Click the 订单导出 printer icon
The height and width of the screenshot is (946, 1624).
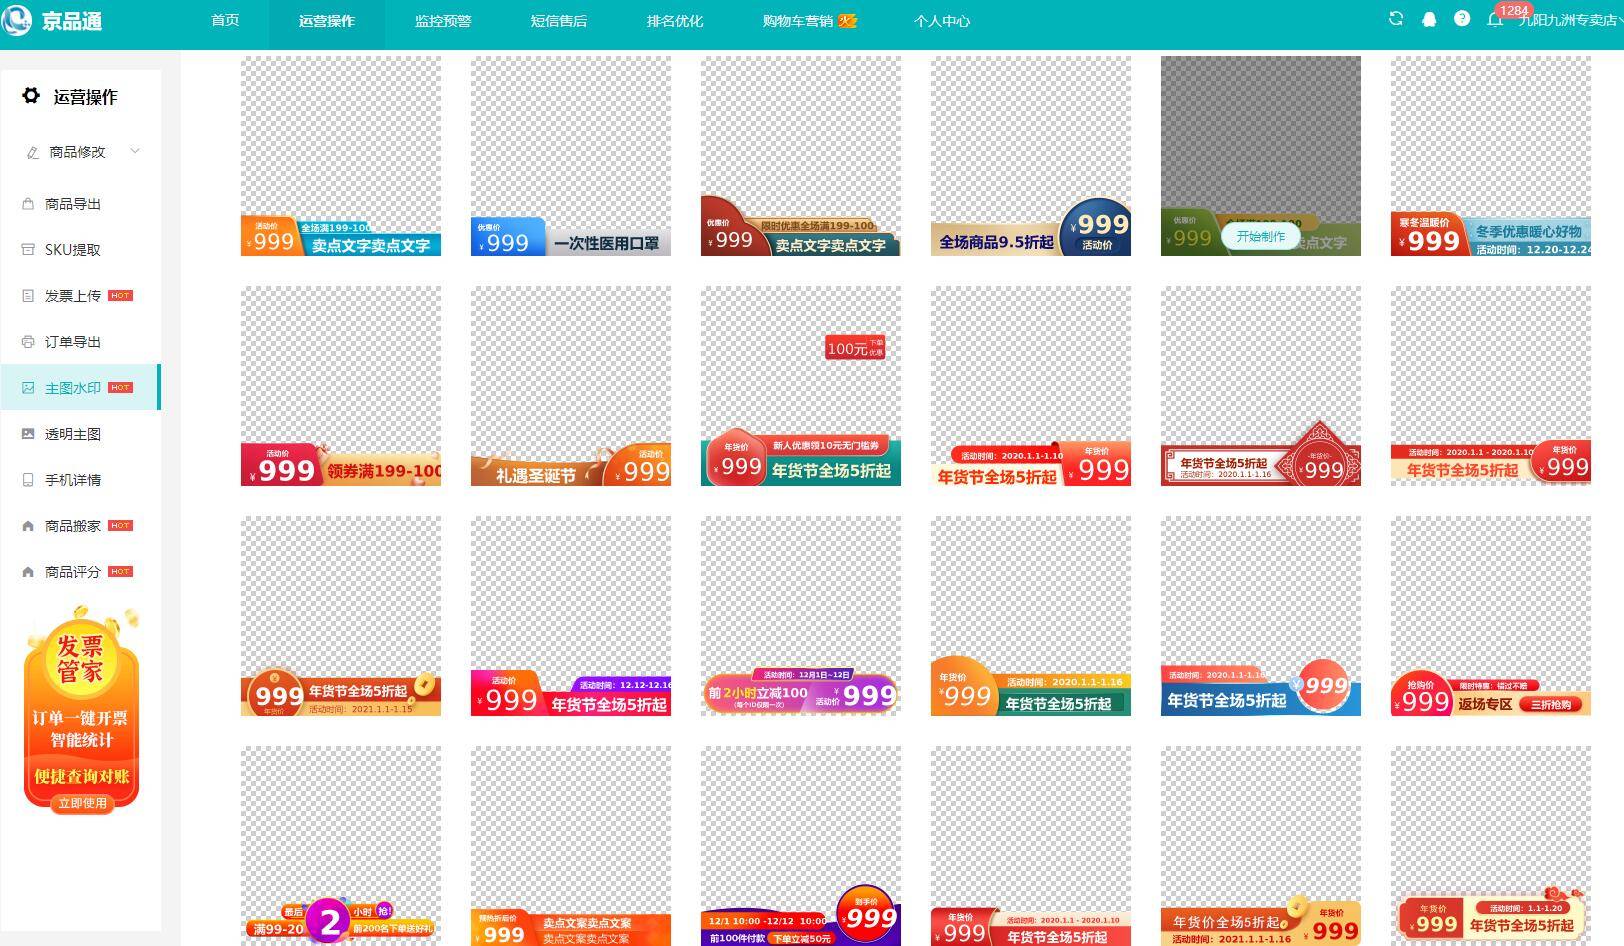tap(28, 342)
